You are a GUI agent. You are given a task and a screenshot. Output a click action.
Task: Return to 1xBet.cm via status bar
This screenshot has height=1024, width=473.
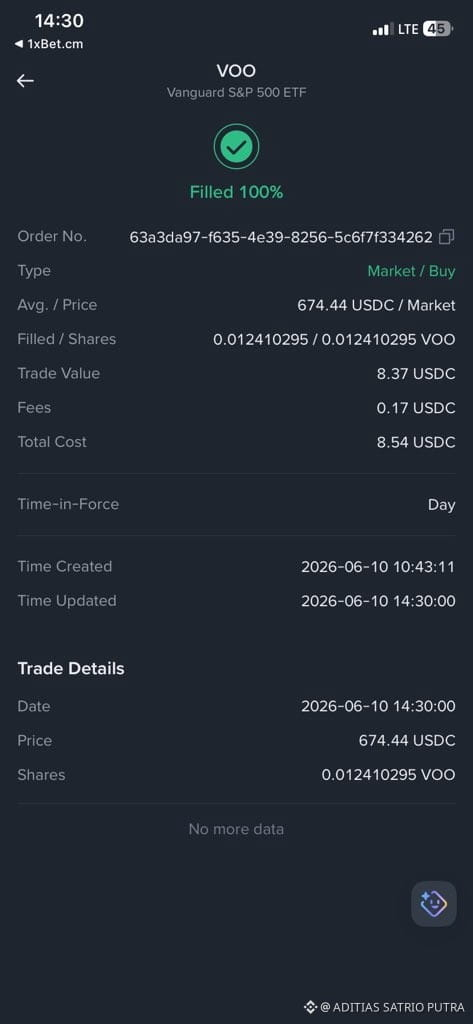point(49,44)
